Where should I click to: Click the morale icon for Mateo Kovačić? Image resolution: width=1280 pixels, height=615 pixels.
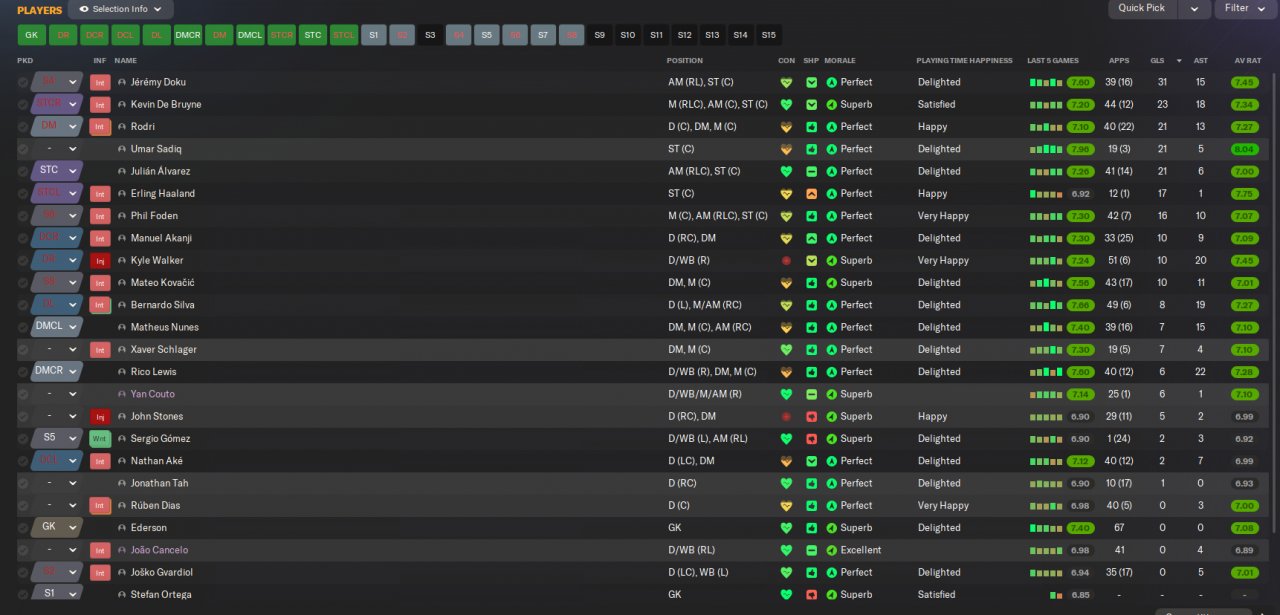coord(831,283)
